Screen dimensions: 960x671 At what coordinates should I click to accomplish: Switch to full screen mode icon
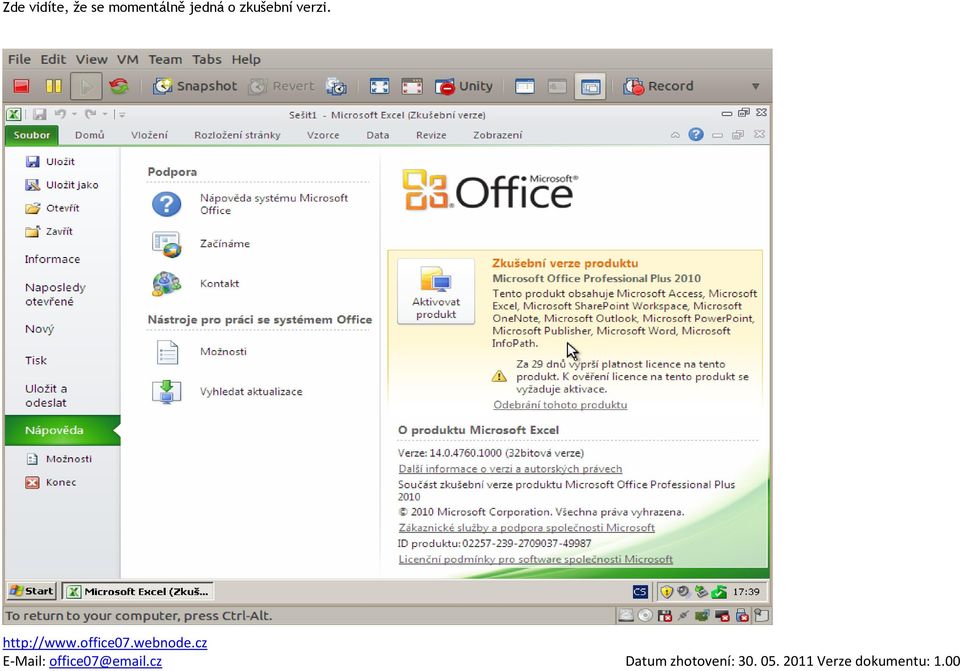[x=380, y=86]
